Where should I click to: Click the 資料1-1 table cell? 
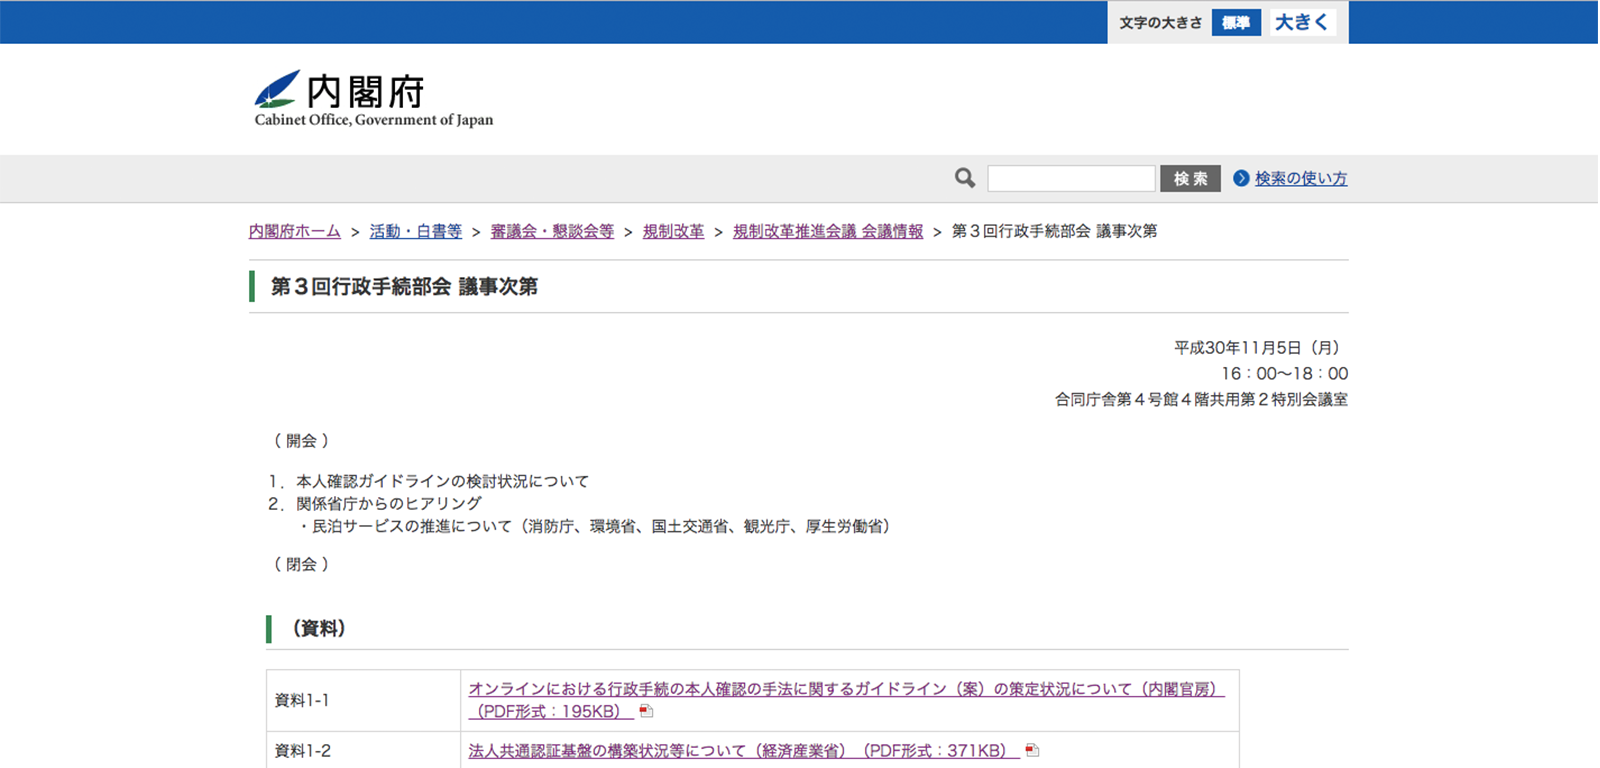tap(363, 700)
